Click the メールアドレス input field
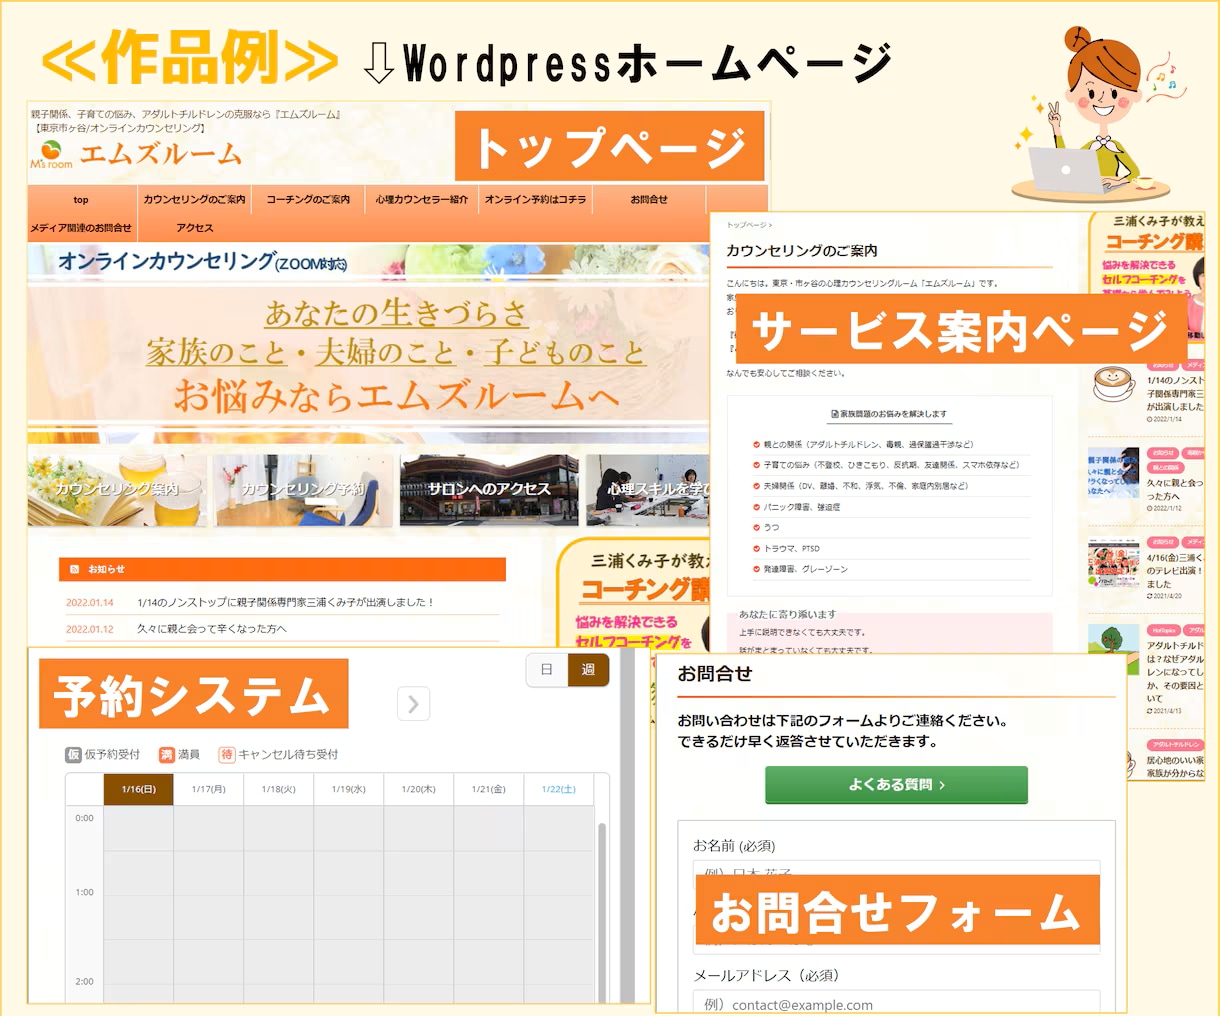1220x1016 pixels. [x=897, y=1003]
